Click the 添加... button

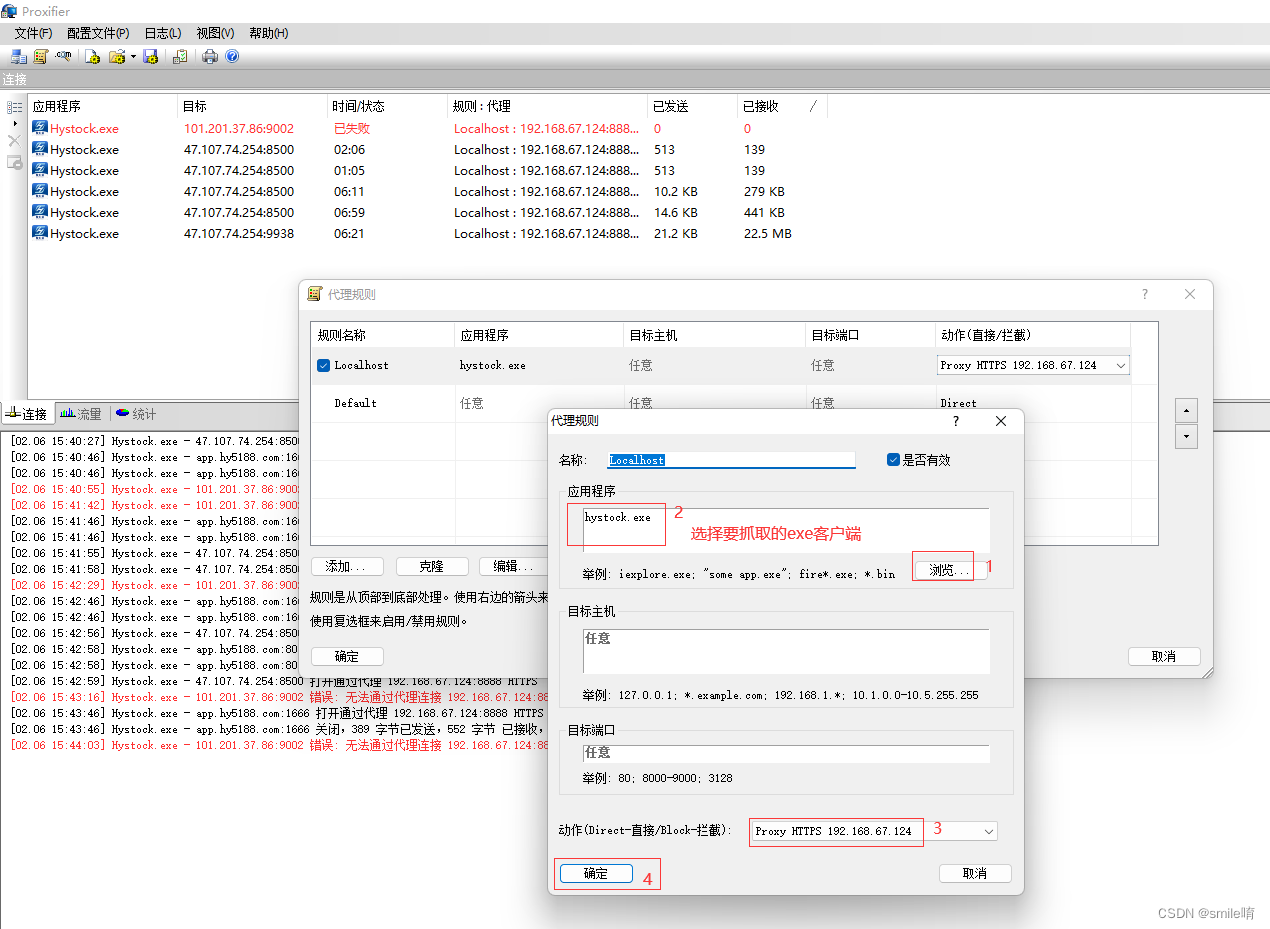click(347, 566)
